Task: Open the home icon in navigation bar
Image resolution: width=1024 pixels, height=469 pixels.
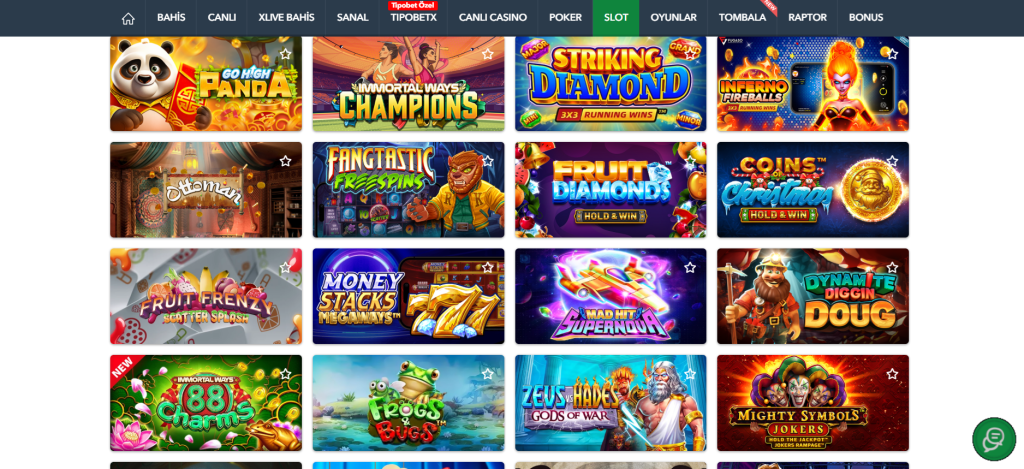Action: tap(128, 18)
